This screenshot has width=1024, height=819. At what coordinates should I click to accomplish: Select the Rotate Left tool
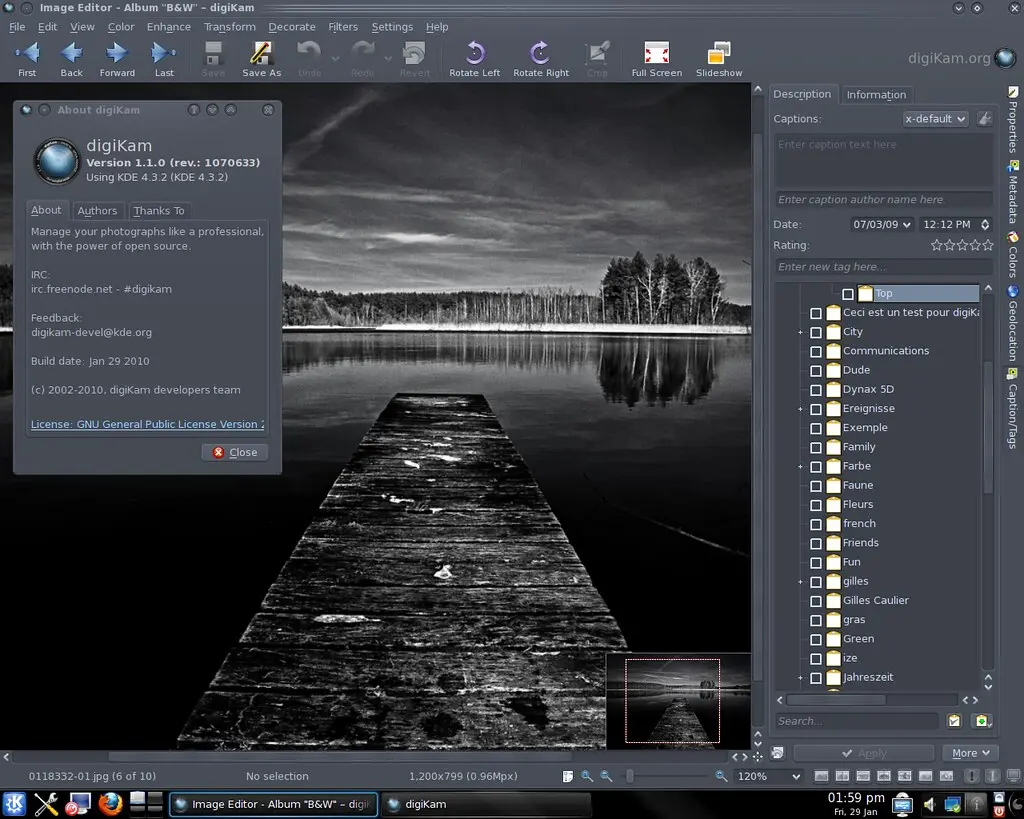click(474, 57)
